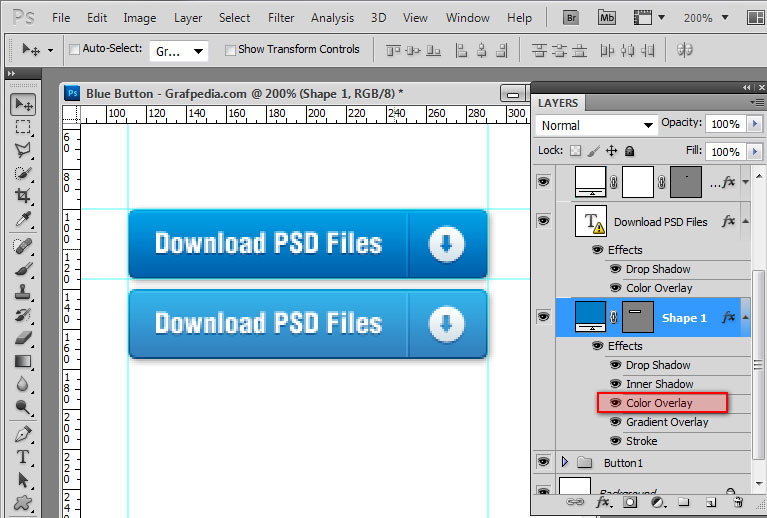Collapse Shape 1 layer effects arrow

pyautogui.click(x=745, y=317)
